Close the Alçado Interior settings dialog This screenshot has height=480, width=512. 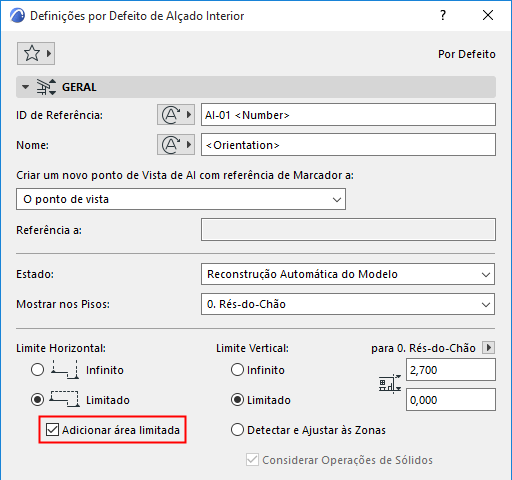488,15
